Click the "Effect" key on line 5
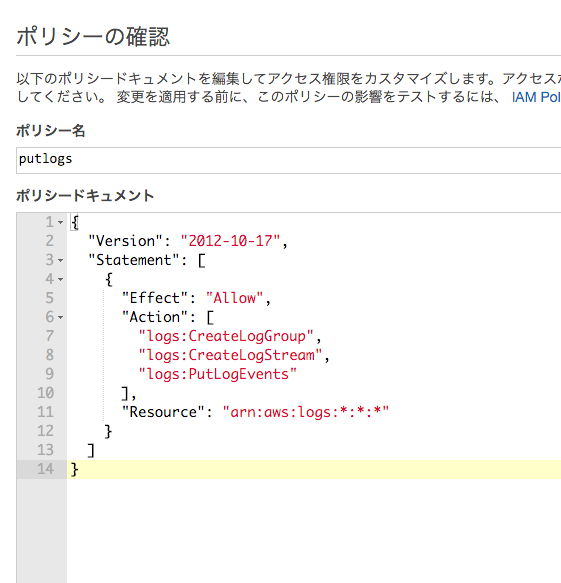This screenshot has width=561, height=583. click(155, 298)
